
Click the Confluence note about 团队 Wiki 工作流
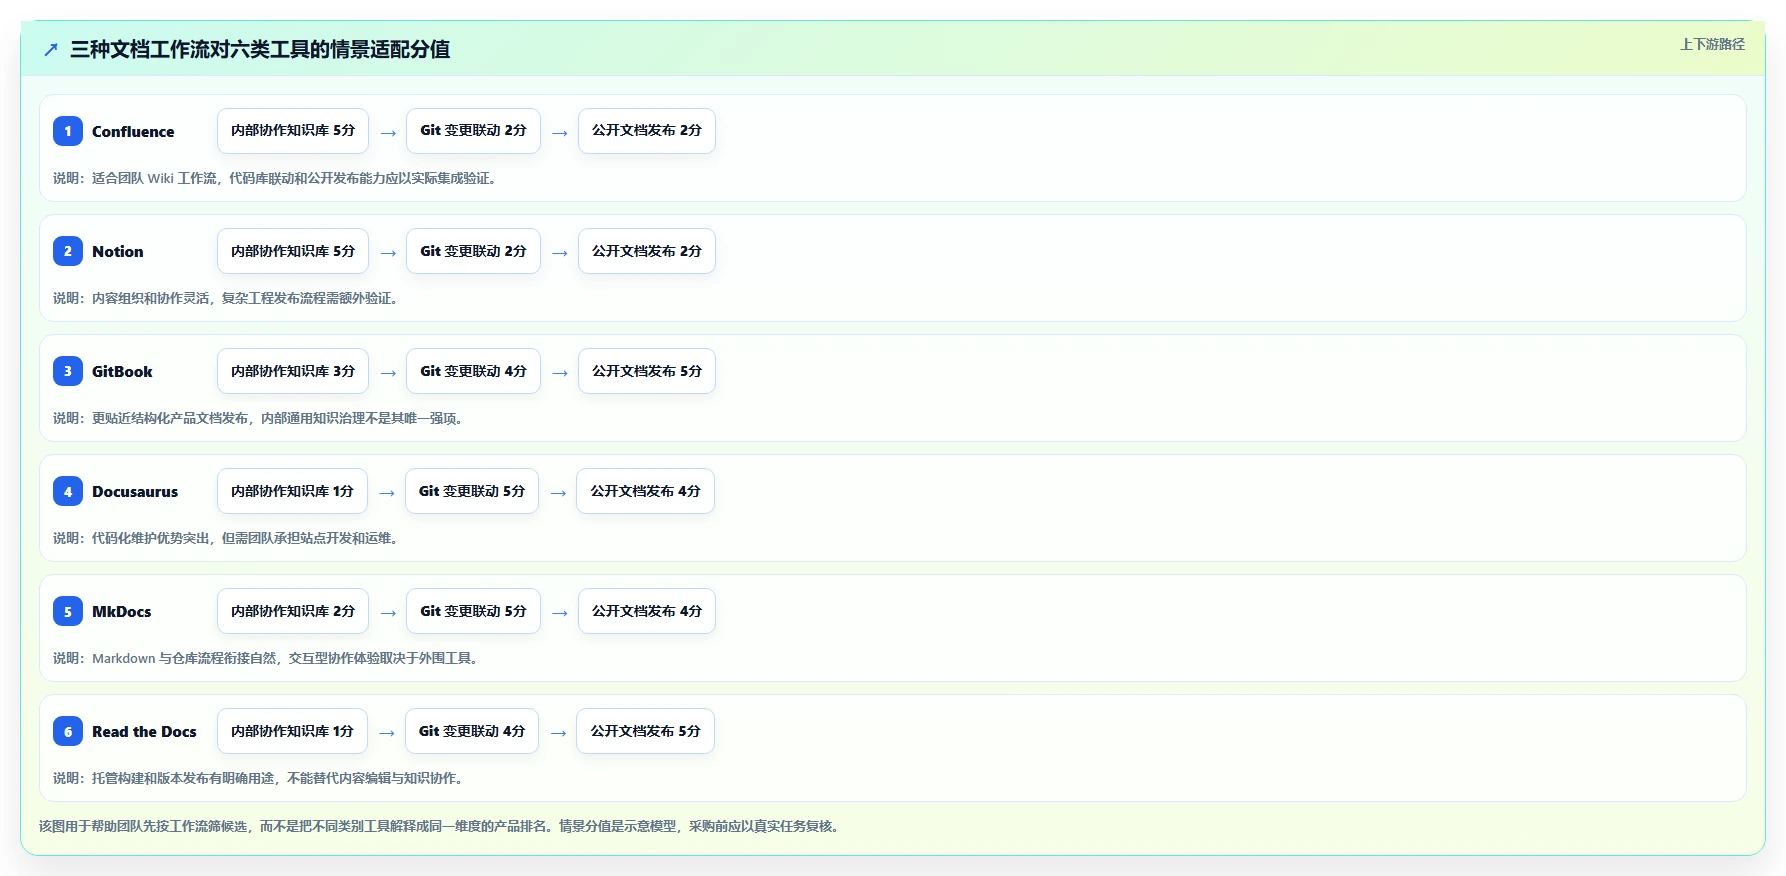pyautogui.click(x=276, y=178)
